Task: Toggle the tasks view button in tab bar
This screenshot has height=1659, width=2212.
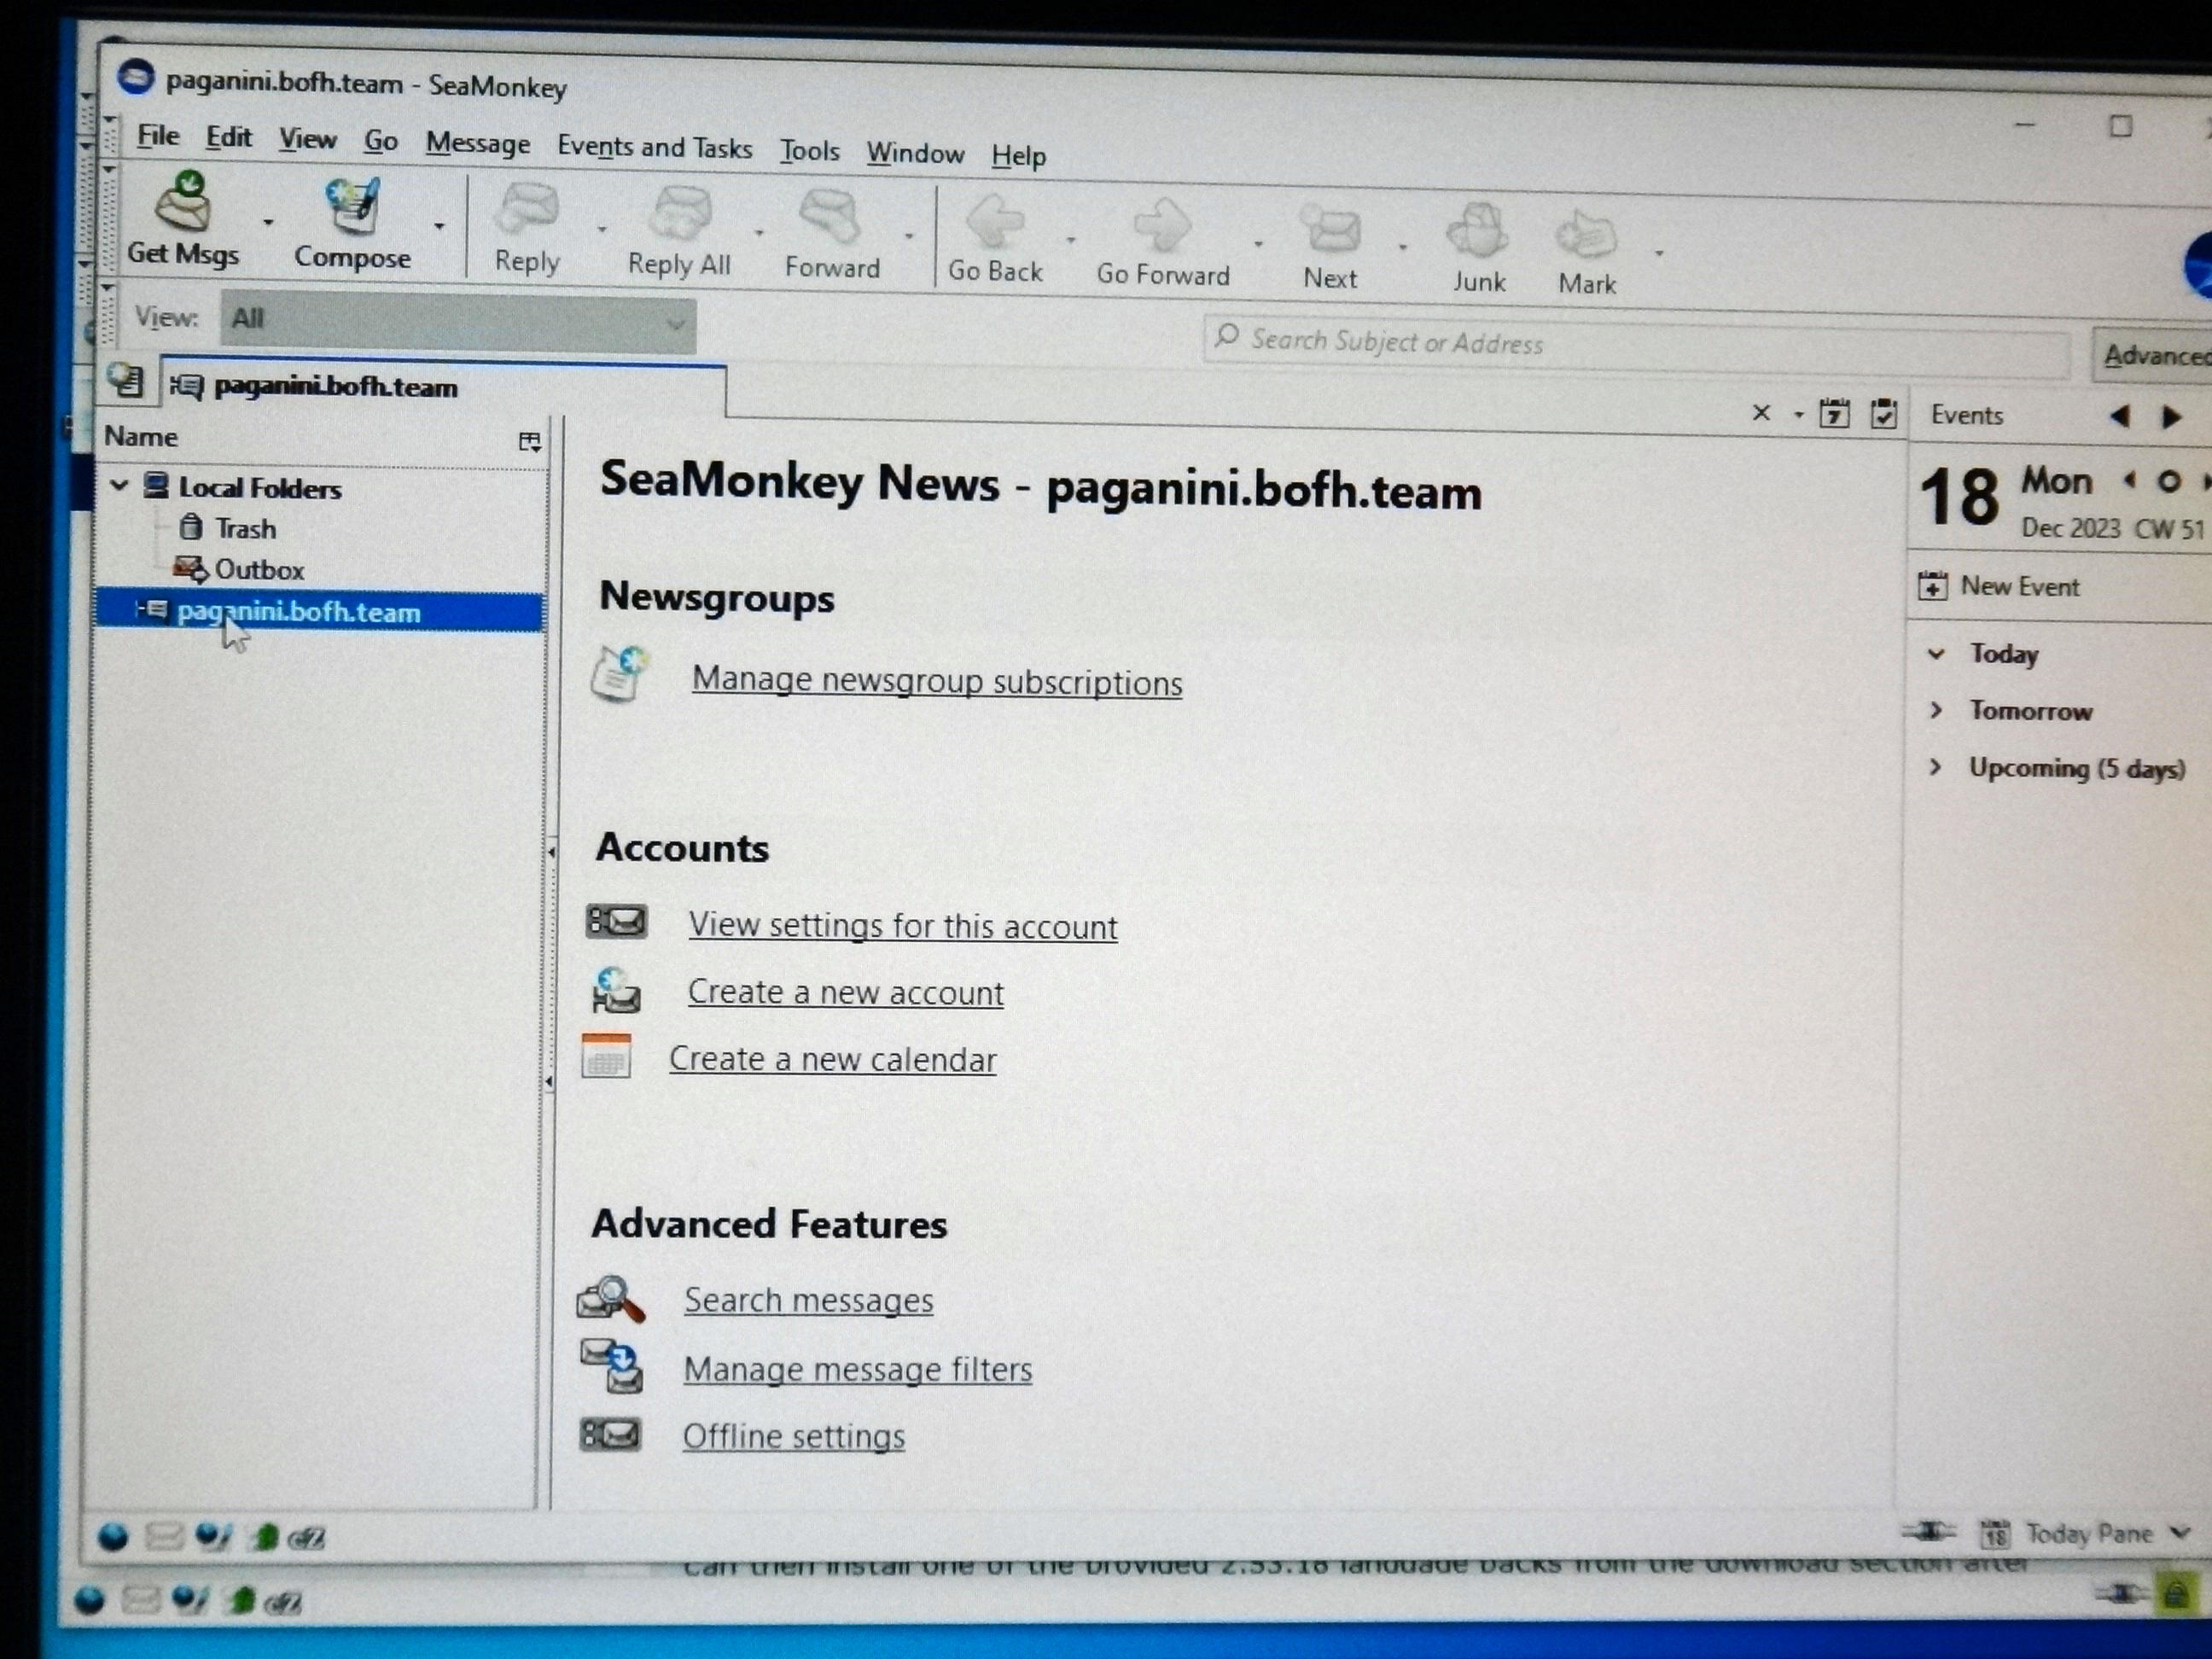Action: click(x=1883, y=414)
